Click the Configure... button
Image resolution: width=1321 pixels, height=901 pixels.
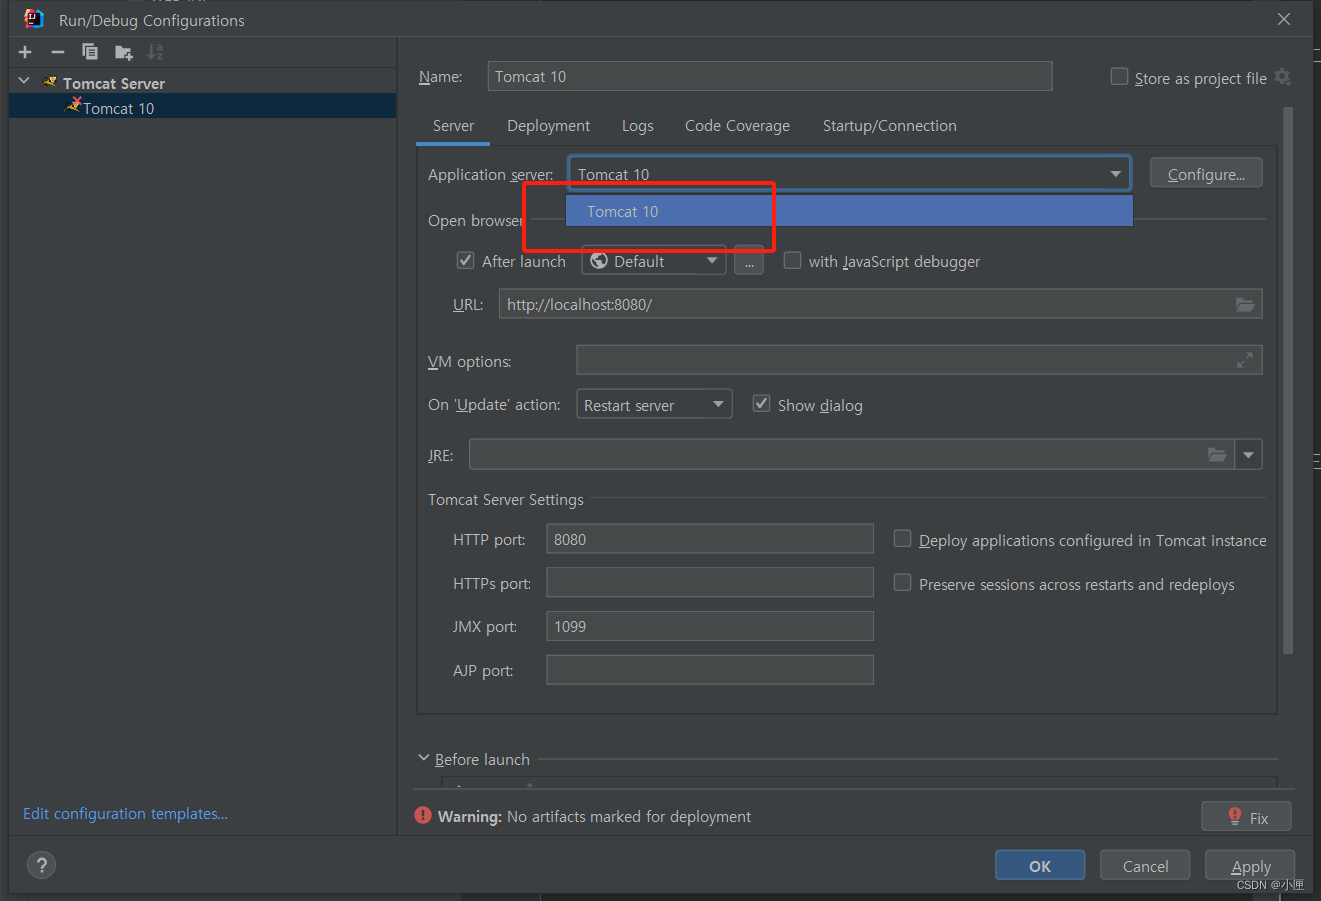[x=1206, y=173]
